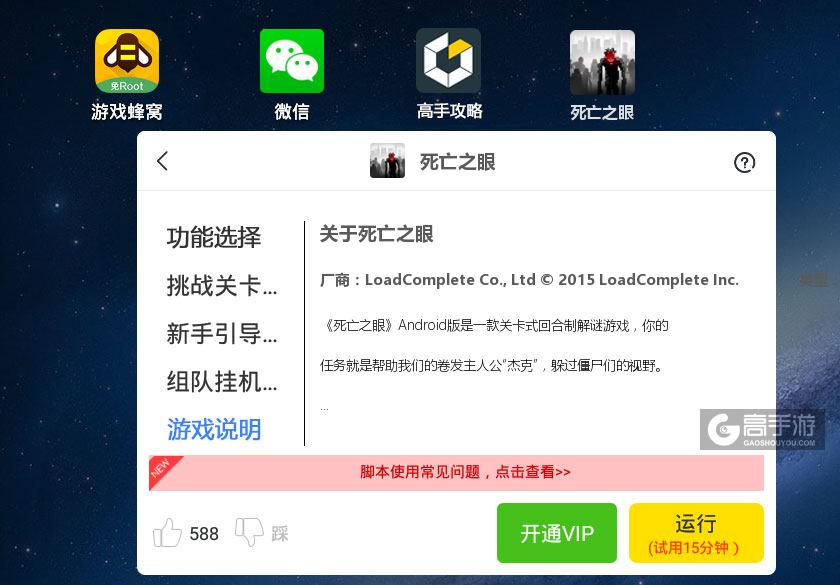Open the 游戏蜂窝 bee app icon

pos(127,61)
